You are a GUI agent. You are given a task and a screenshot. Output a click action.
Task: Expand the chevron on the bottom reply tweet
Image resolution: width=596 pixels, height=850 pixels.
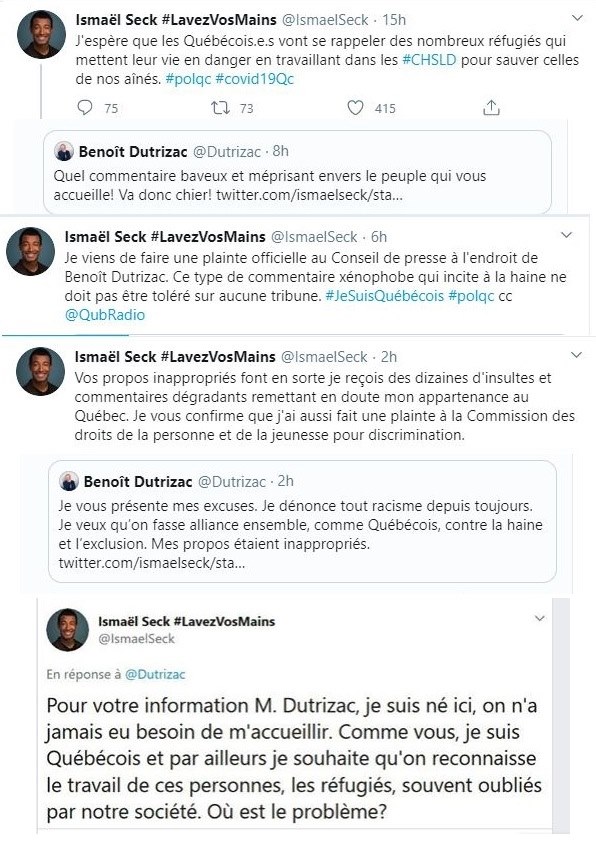point(539,618)
